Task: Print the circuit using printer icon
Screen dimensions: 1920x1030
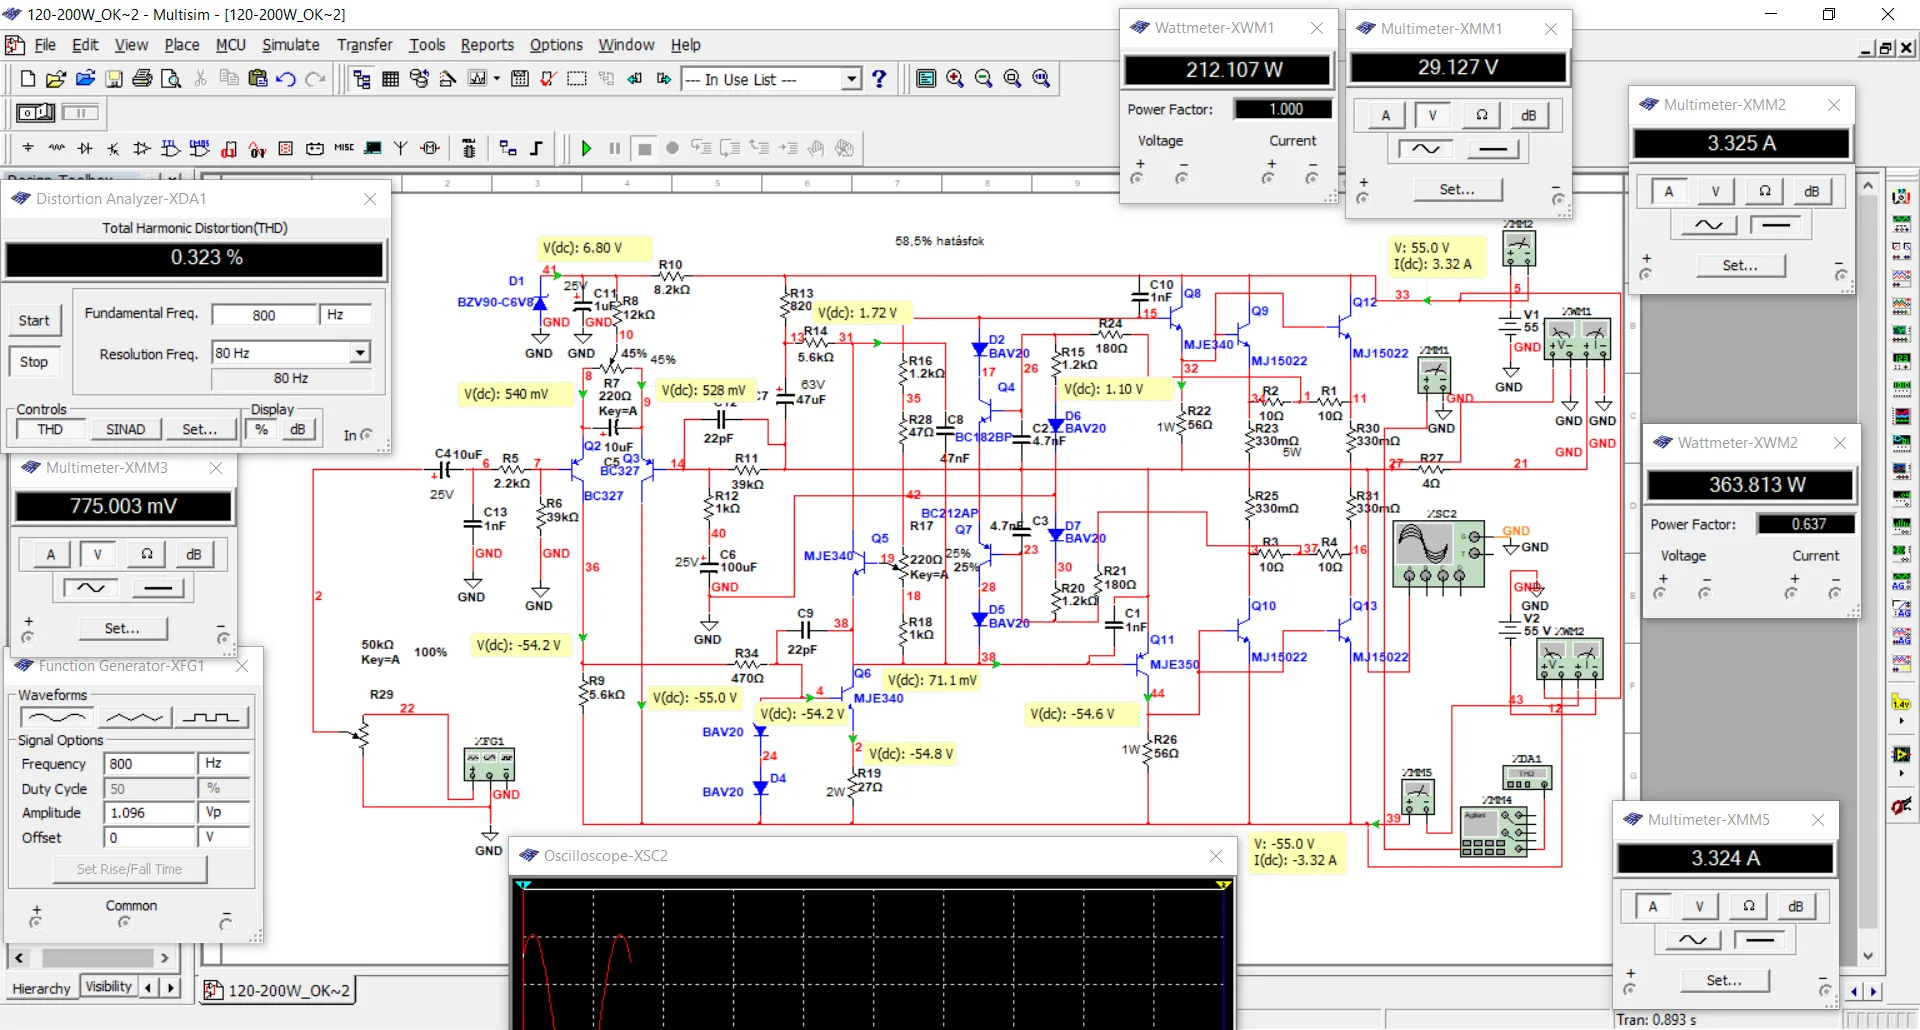Action: [x=142, y=79]
